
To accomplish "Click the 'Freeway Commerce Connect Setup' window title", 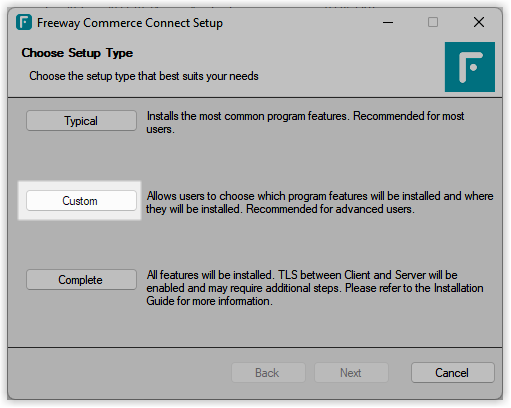I will tap(130, 23).
